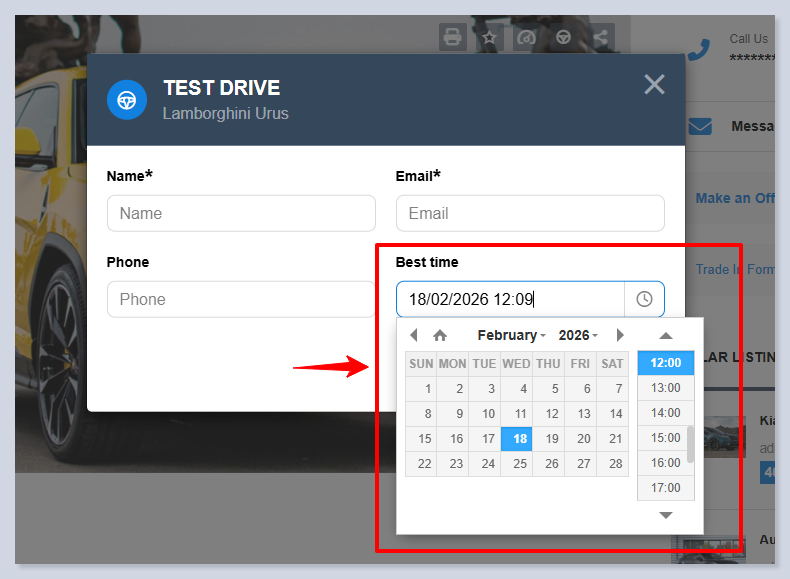Click the speedometer icon above the dialog
The width and height of the screenshot is (790, 579).
[526, 38]
